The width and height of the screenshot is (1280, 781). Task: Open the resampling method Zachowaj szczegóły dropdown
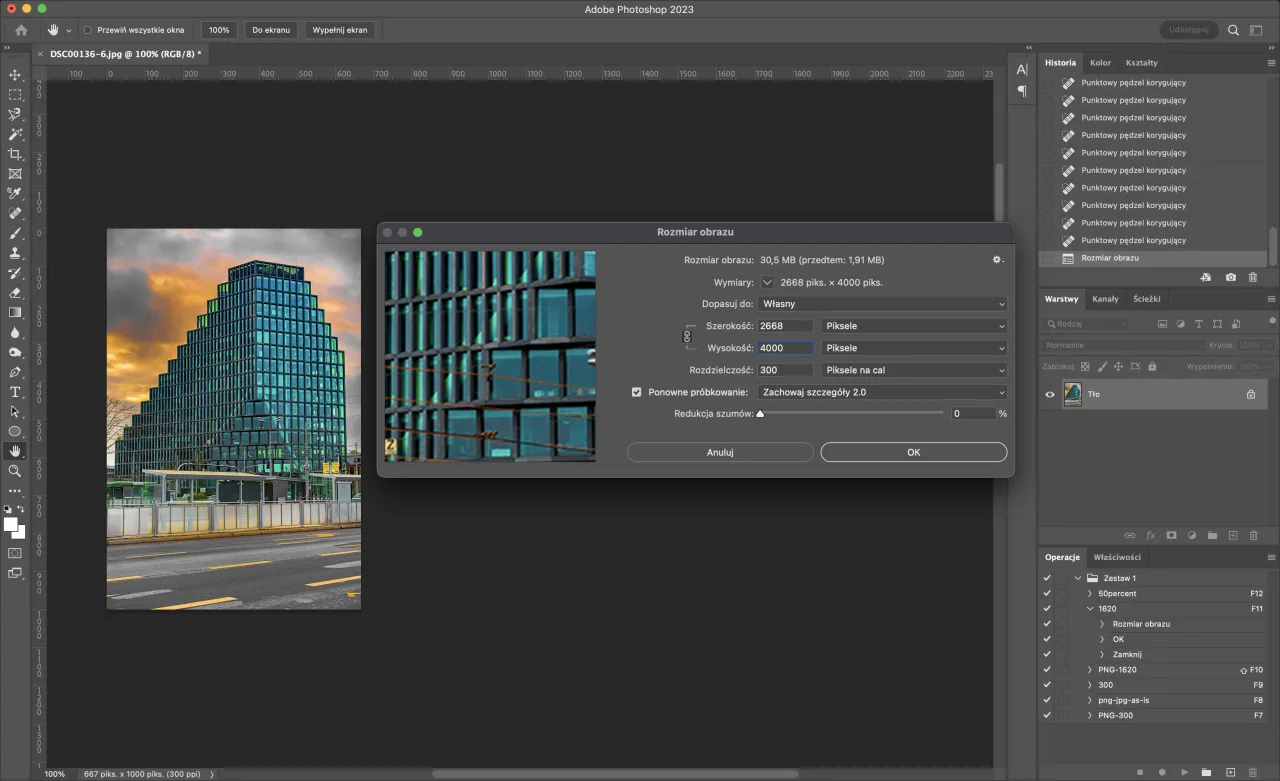coord(882,392)
